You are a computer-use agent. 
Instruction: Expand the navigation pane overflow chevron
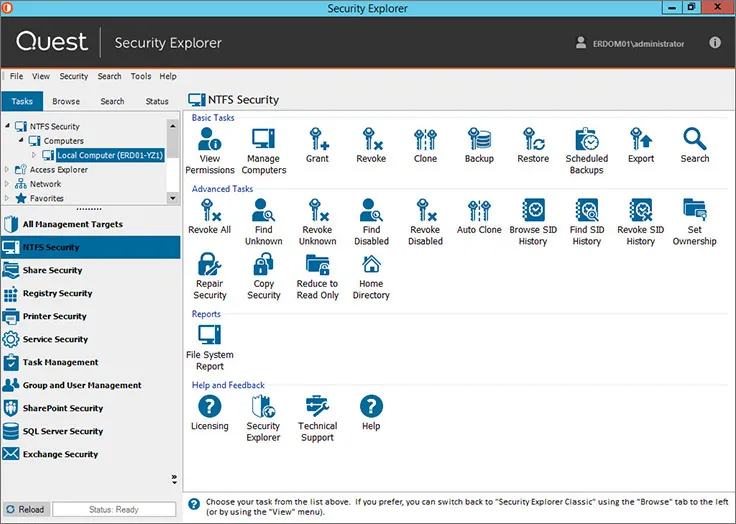tap(174, 479)
